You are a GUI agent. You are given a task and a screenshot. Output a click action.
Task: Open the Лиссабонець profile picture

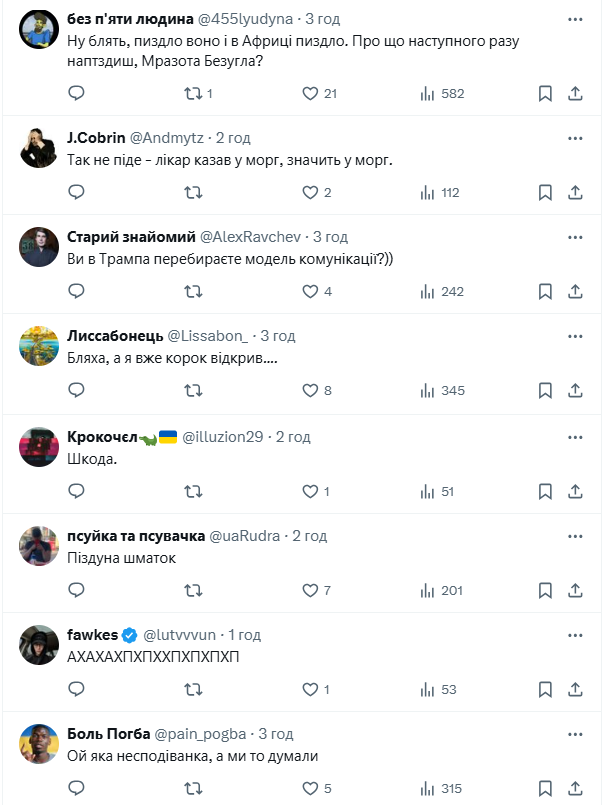38,345
